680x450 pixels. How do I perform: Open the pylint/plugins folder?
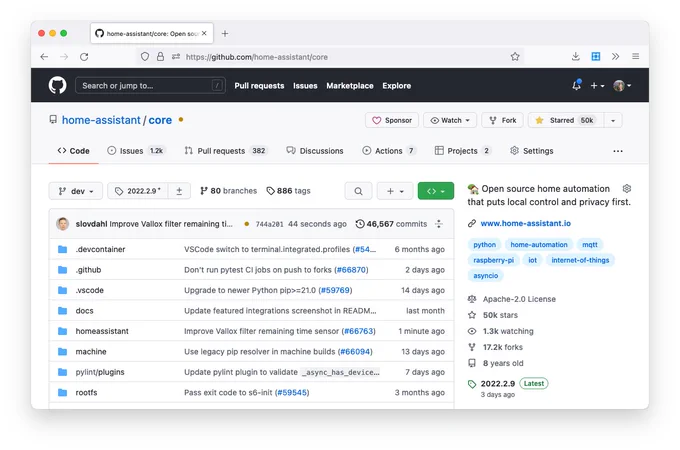[100, 372]
